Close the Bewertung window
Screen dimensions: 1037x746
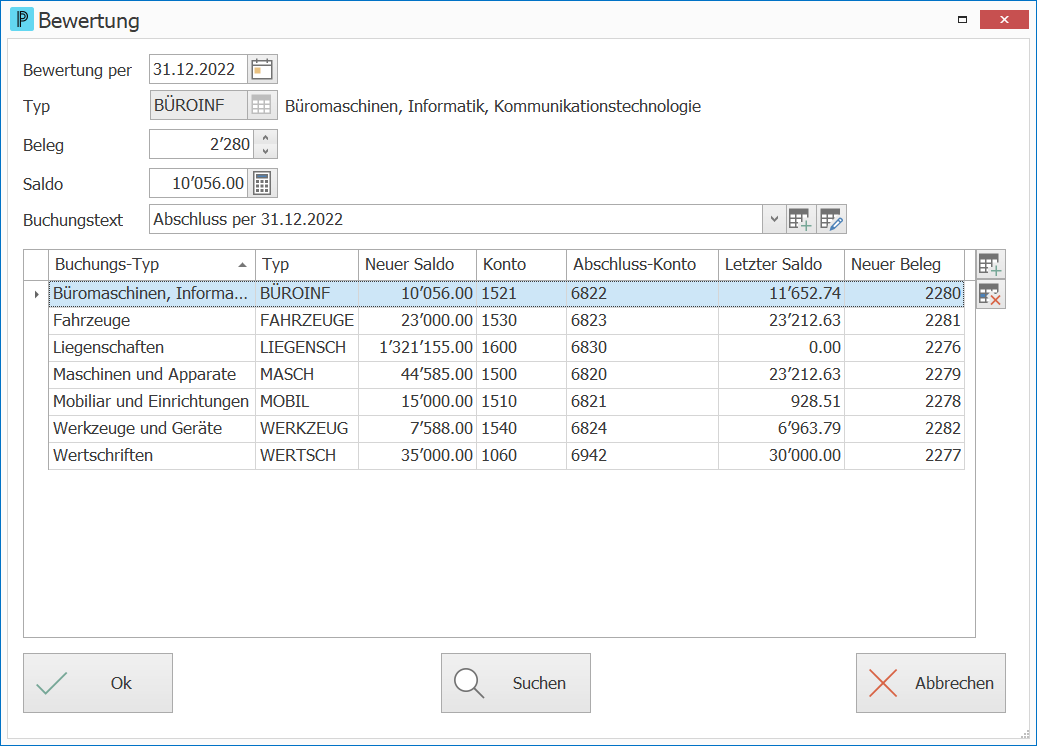[1004, 20]
